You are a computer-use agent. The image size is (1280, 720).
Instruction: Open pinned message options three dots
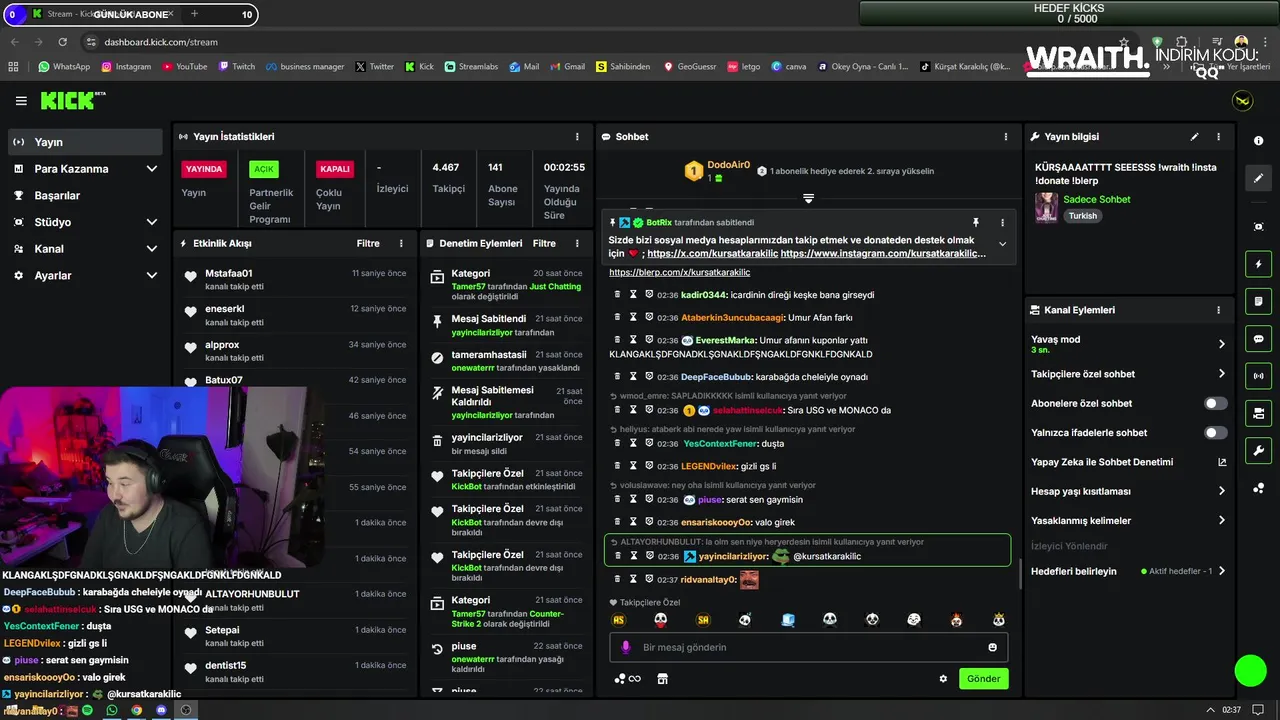1002,223
